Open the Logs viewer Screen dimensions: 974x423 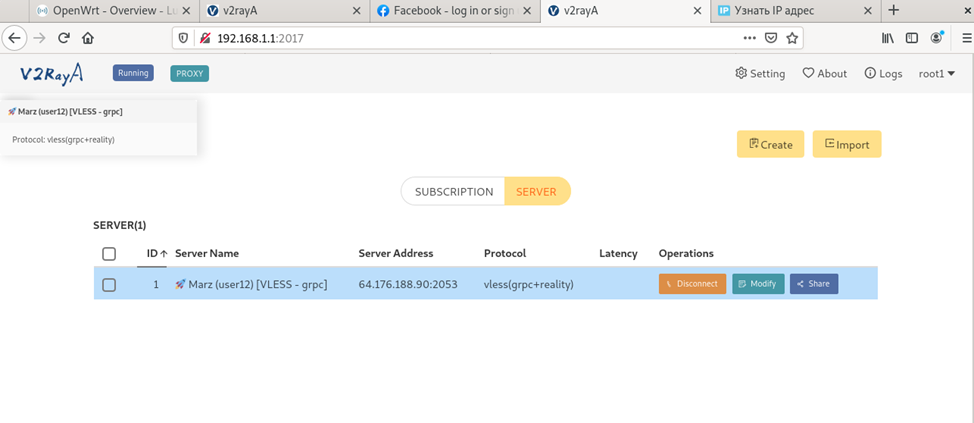883,74
